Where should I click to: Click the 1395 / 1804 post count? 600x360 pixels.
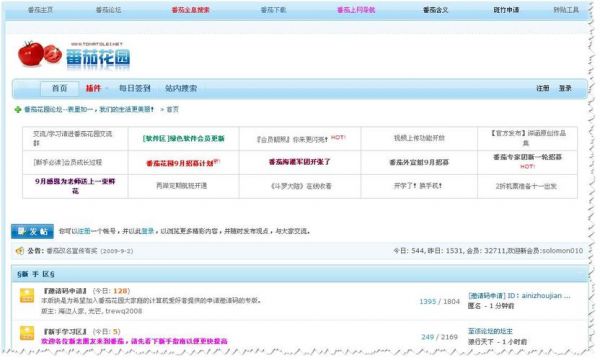[439, 301]
